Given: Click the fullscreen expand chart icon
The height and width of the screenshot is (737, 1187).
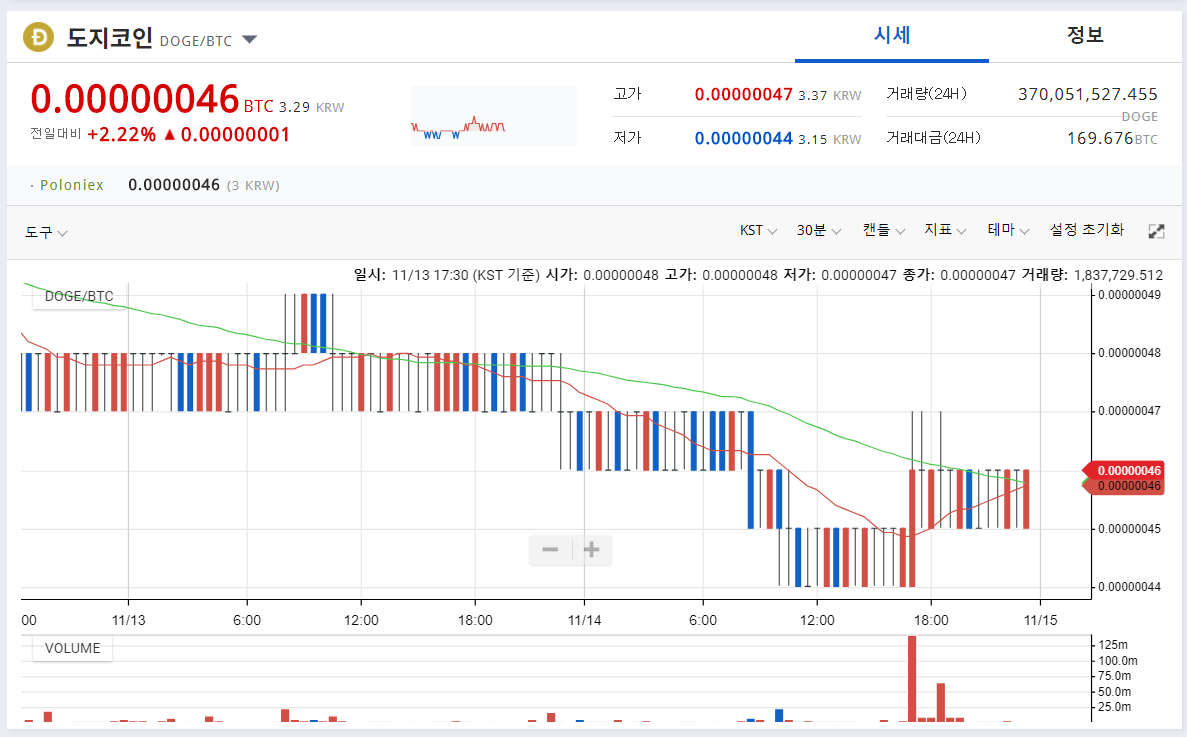Looking at the screenshot, I should click(x=1156, y=232).
